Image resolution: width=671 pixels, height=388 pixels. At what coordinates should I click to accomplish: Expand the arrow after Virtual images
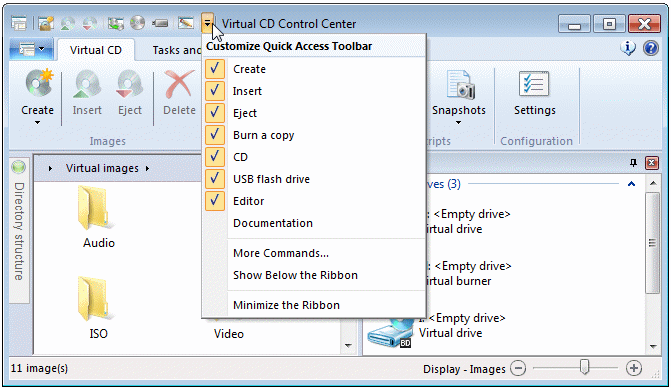coord(147,169)
